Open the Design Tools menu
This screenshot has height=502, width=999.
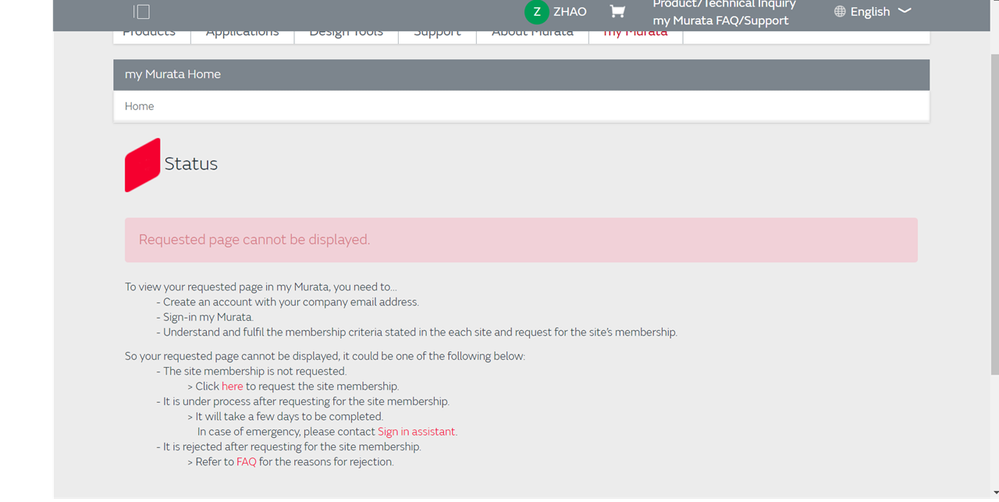346,36
